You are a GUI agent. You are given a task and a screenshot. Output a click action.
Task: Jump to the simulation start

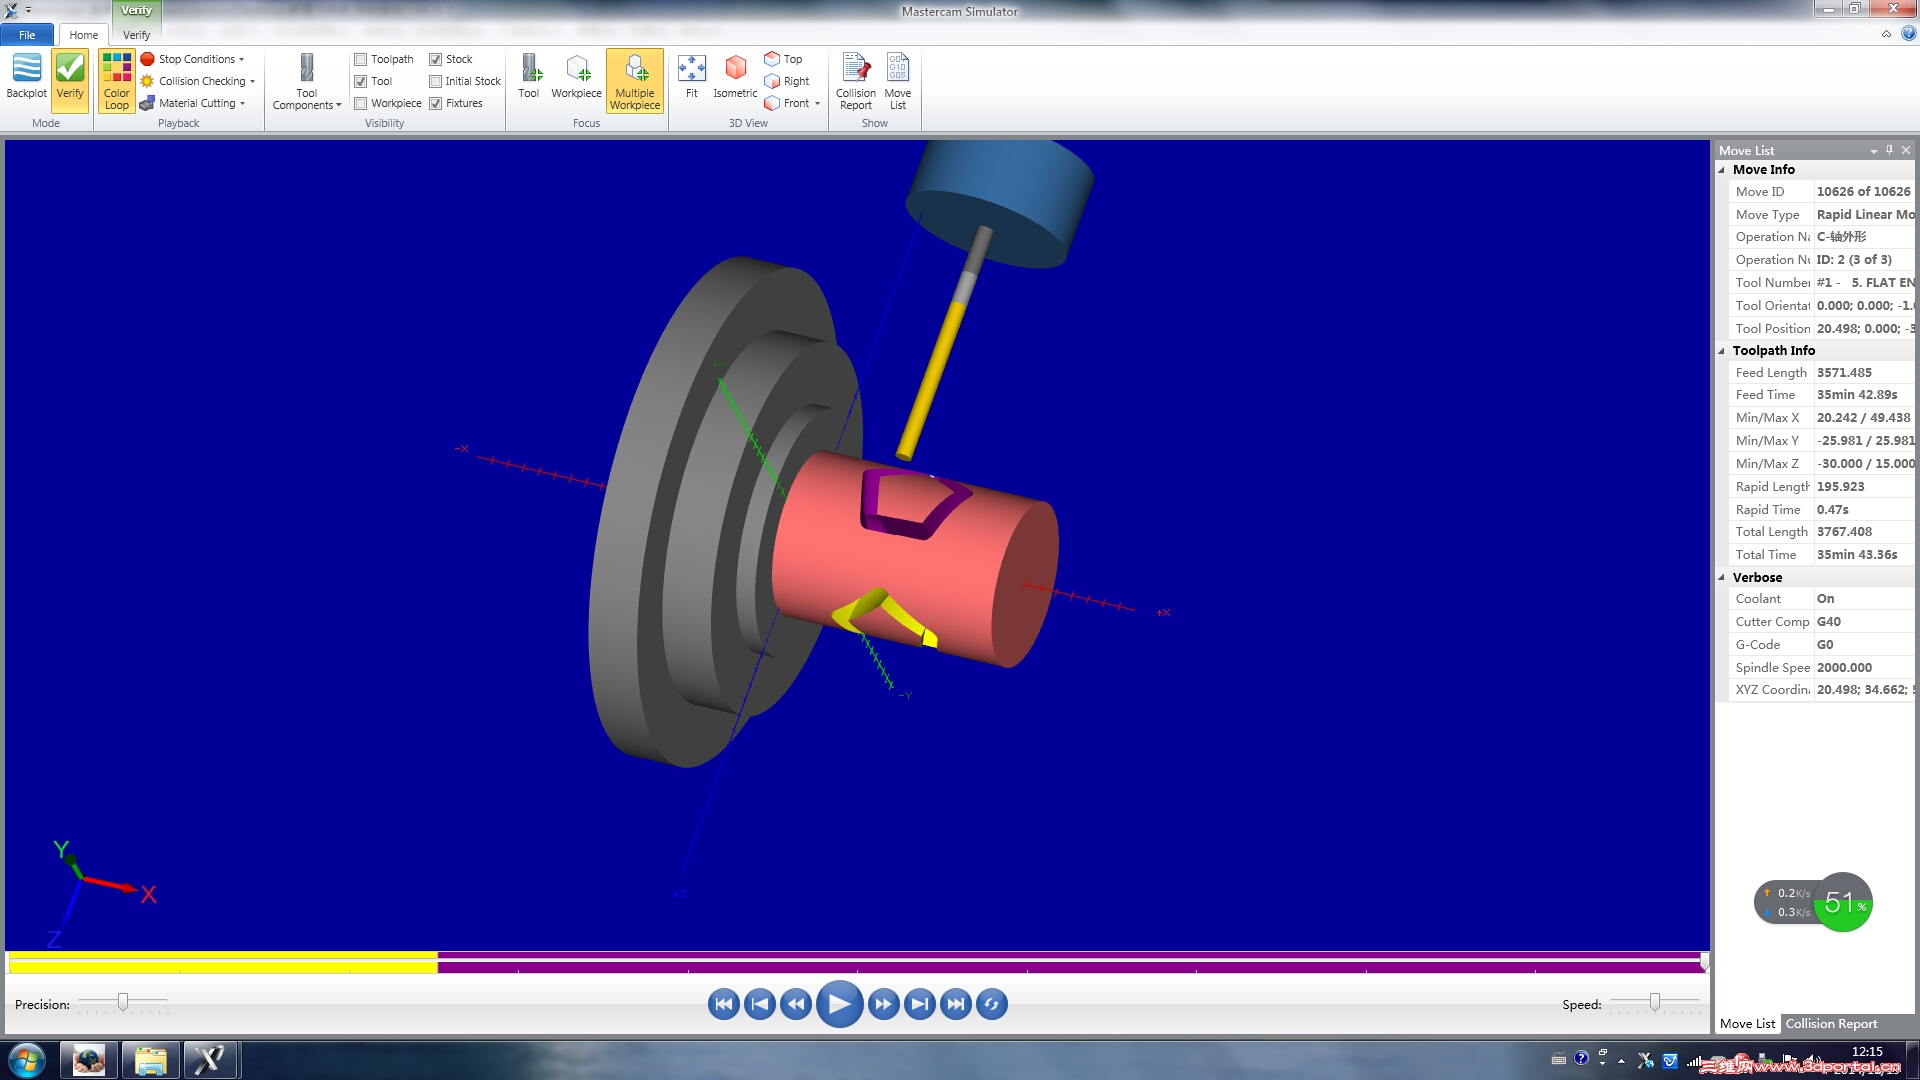click(x=723, y=1004)
